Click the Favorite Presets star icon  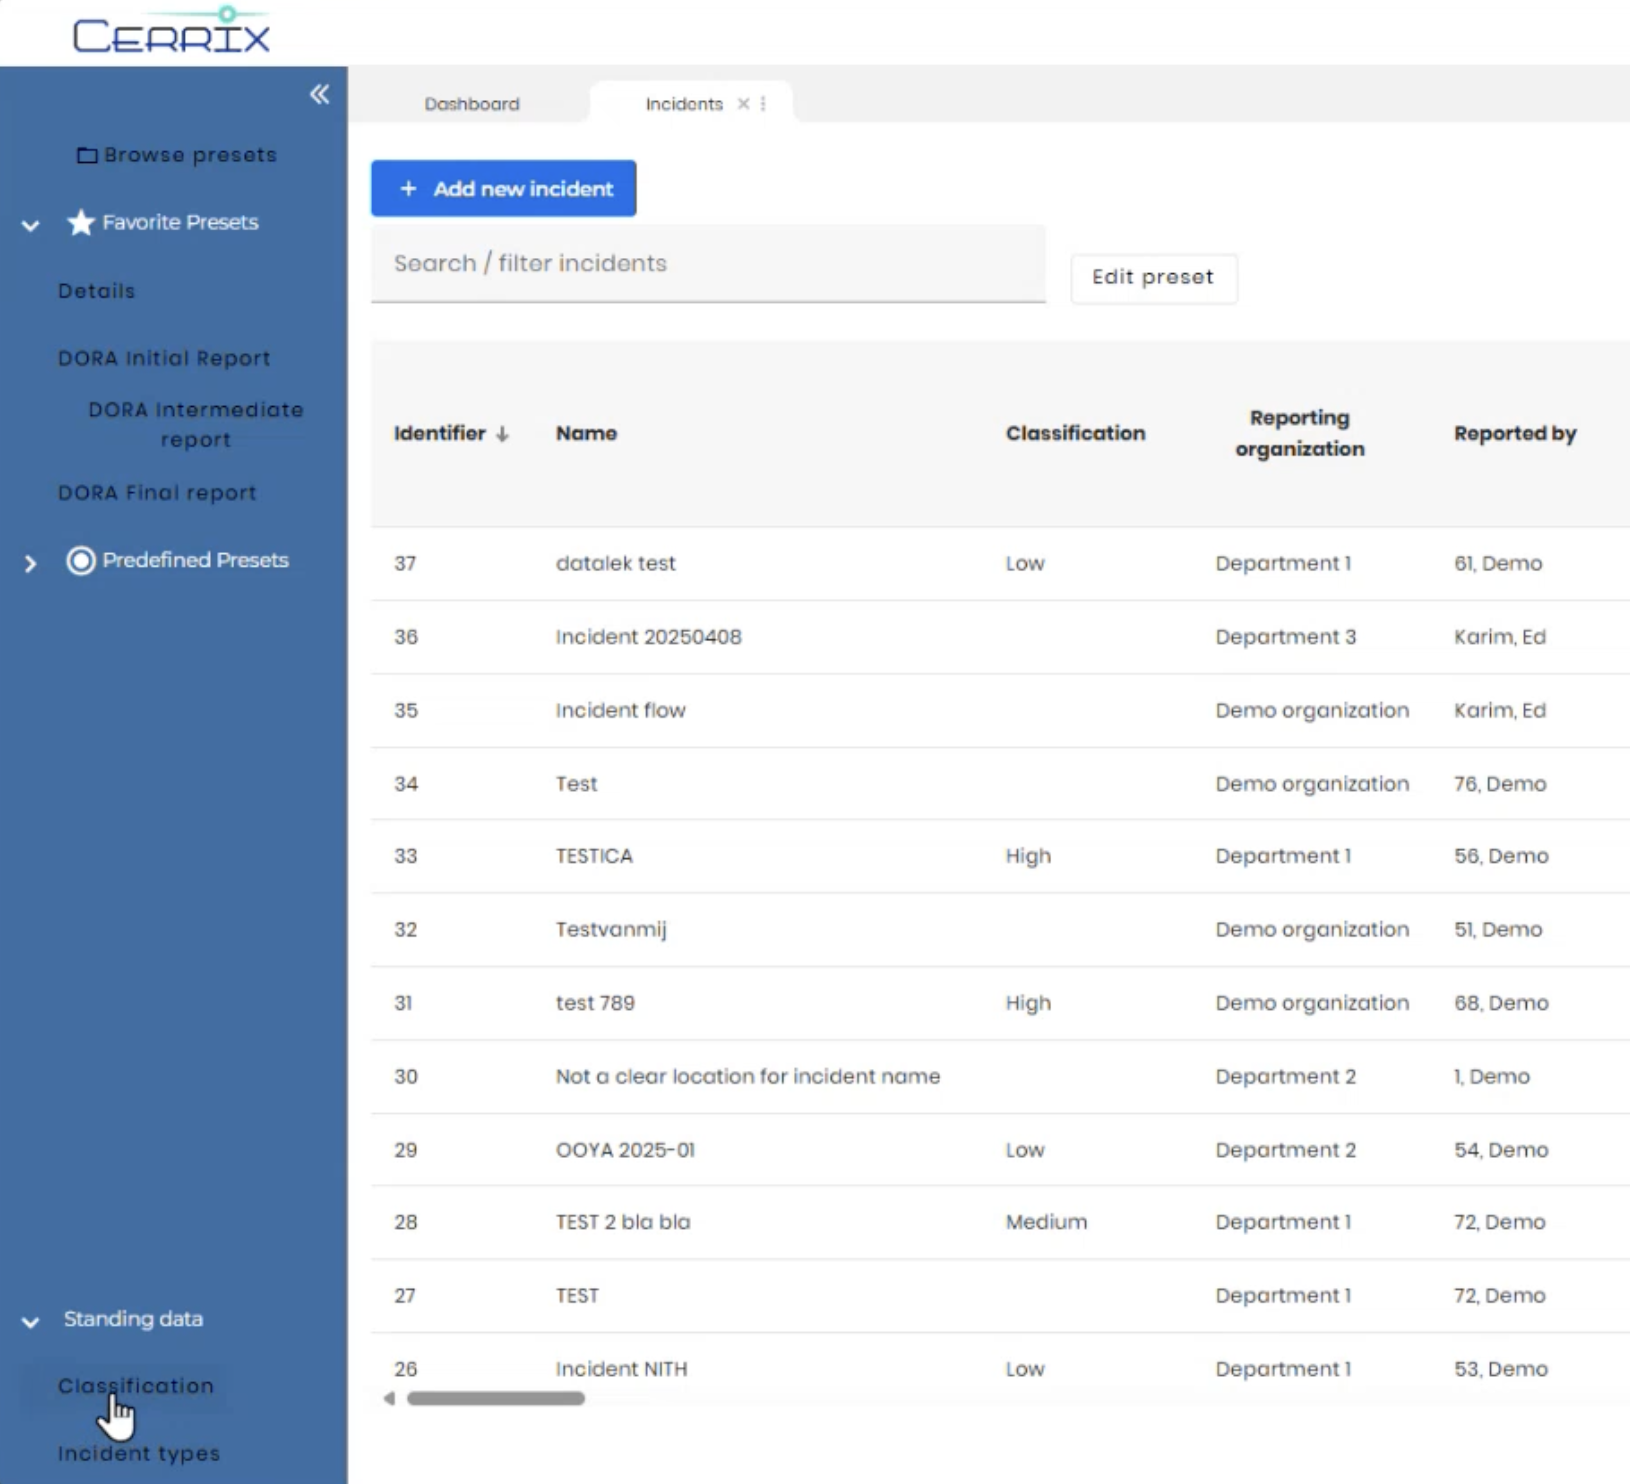click(x=81, y=222)
